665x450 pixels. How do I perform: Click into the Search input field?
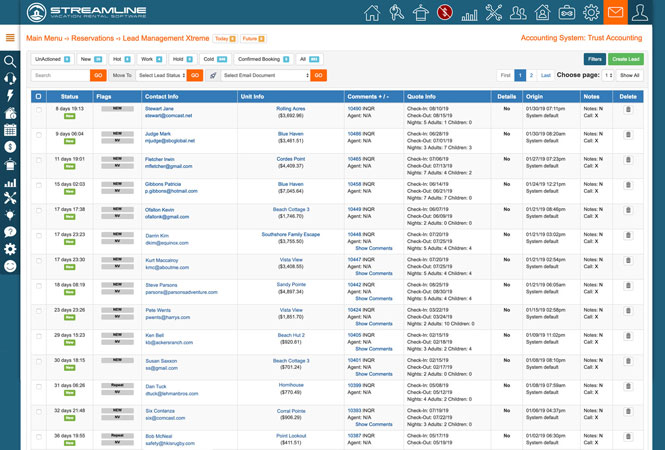[x=60, y=75]
